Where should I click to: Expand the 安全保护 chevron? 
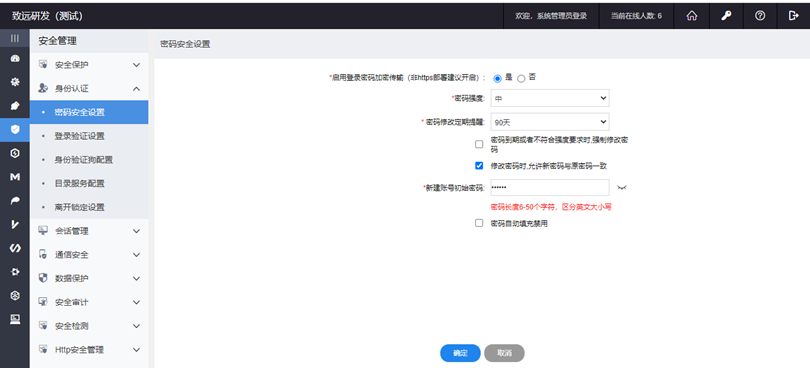pos(136,65)
